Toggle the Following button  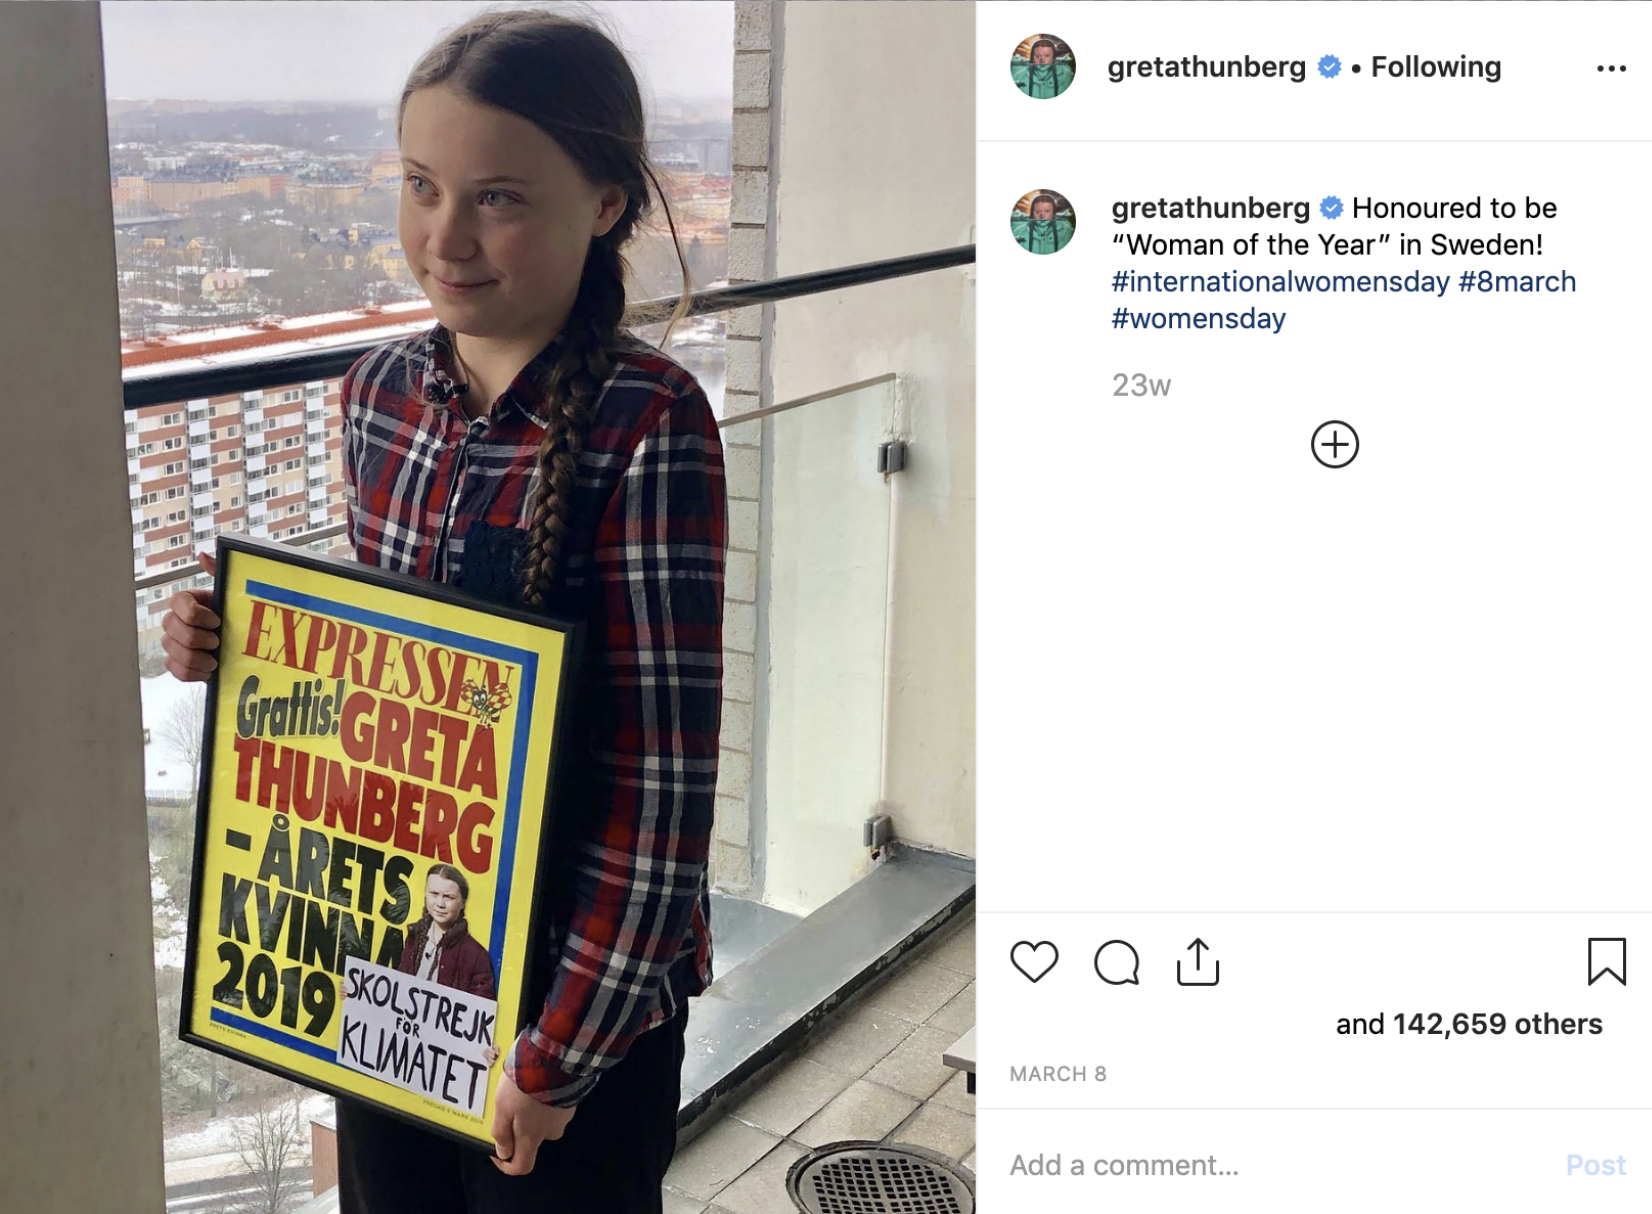point(1436,67)
